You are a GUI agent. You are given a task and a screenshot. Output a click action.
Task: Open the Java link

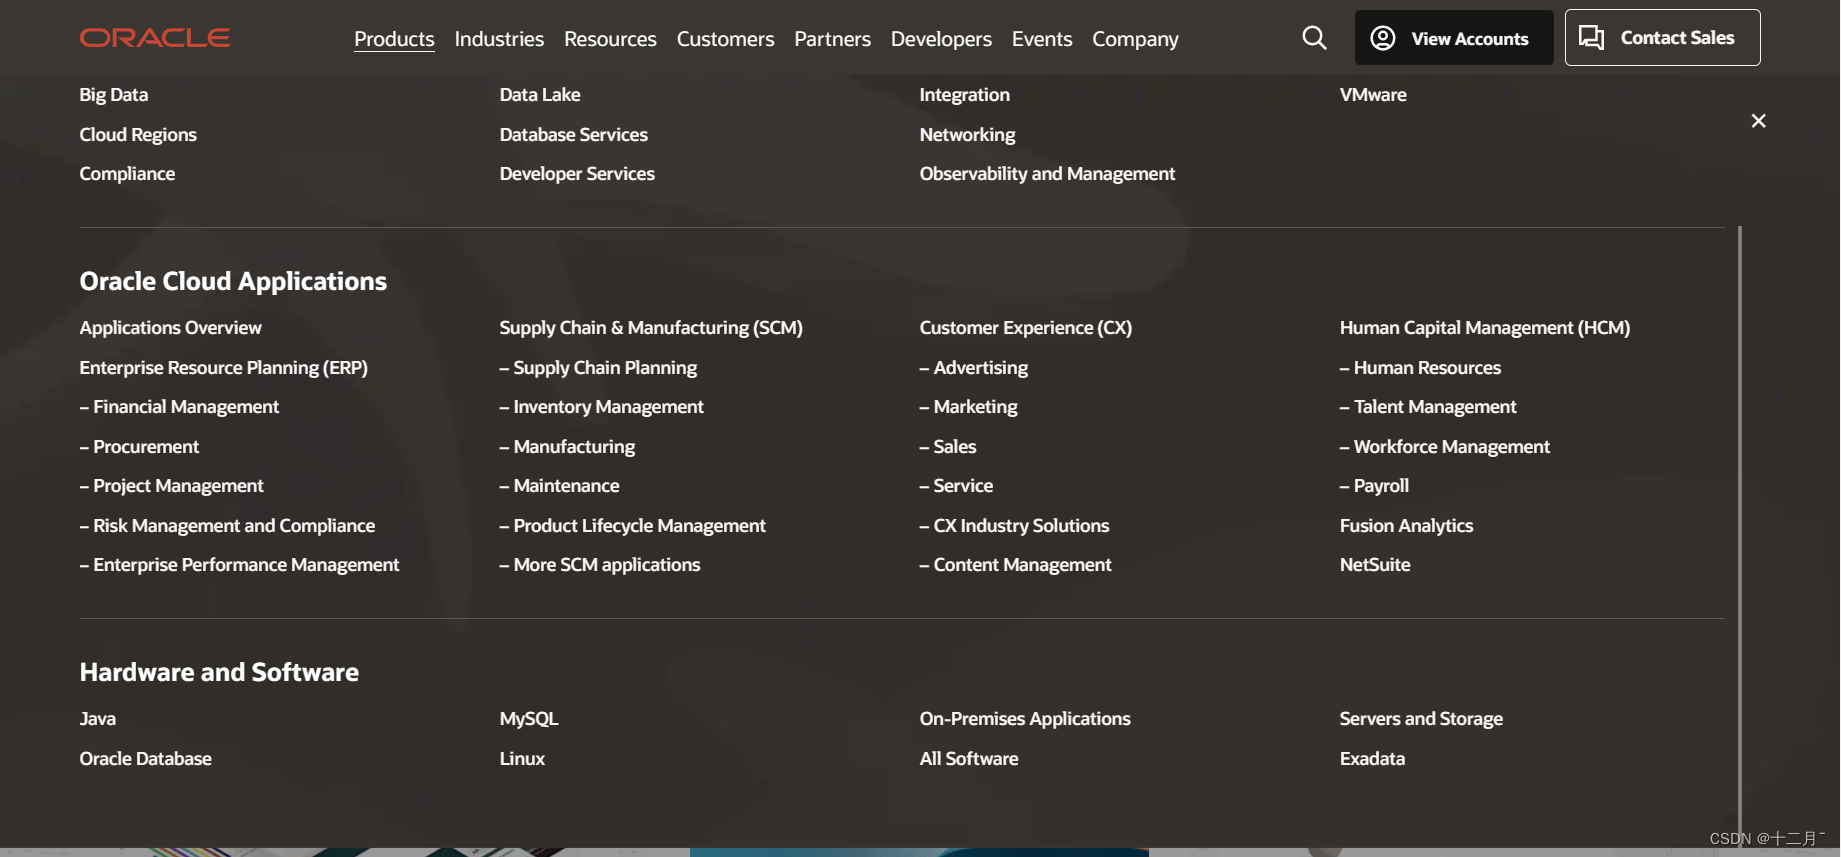pyautogui.click(x=98, y=719)
